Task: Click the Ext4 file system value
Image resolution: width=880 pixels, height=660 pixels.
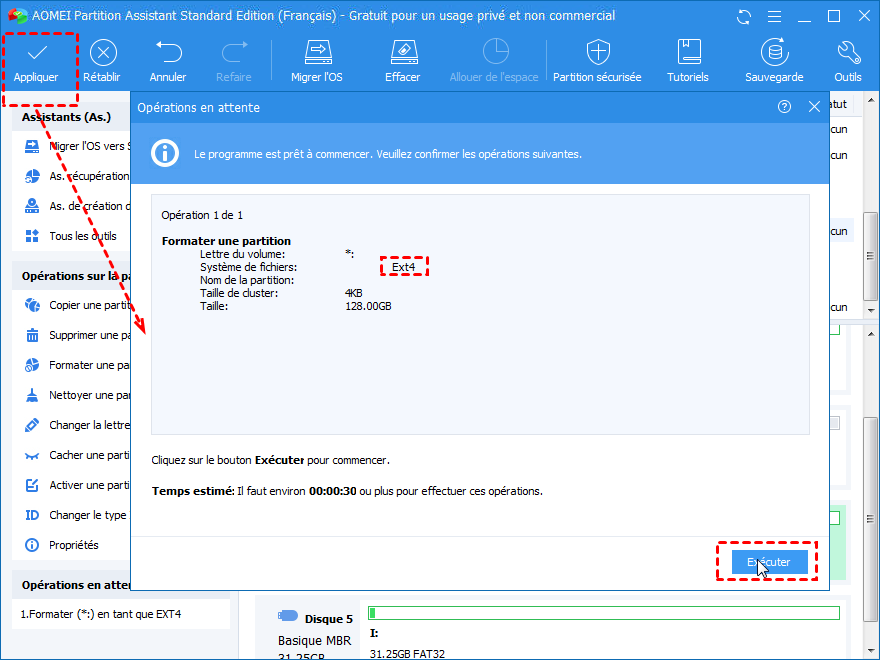Action: click(404, 267)
